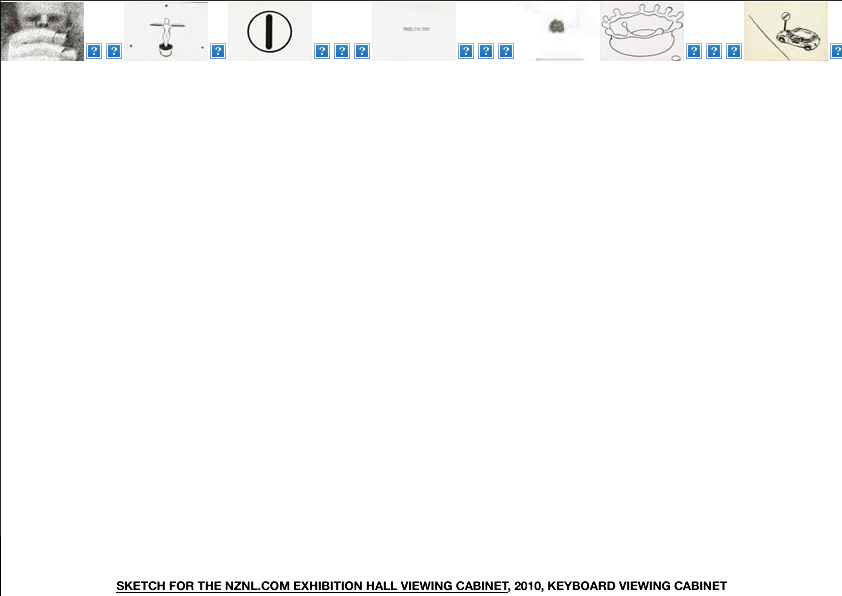Open the figure standing in pot thumbnail

pyautogui.click(x=166, y=31)
